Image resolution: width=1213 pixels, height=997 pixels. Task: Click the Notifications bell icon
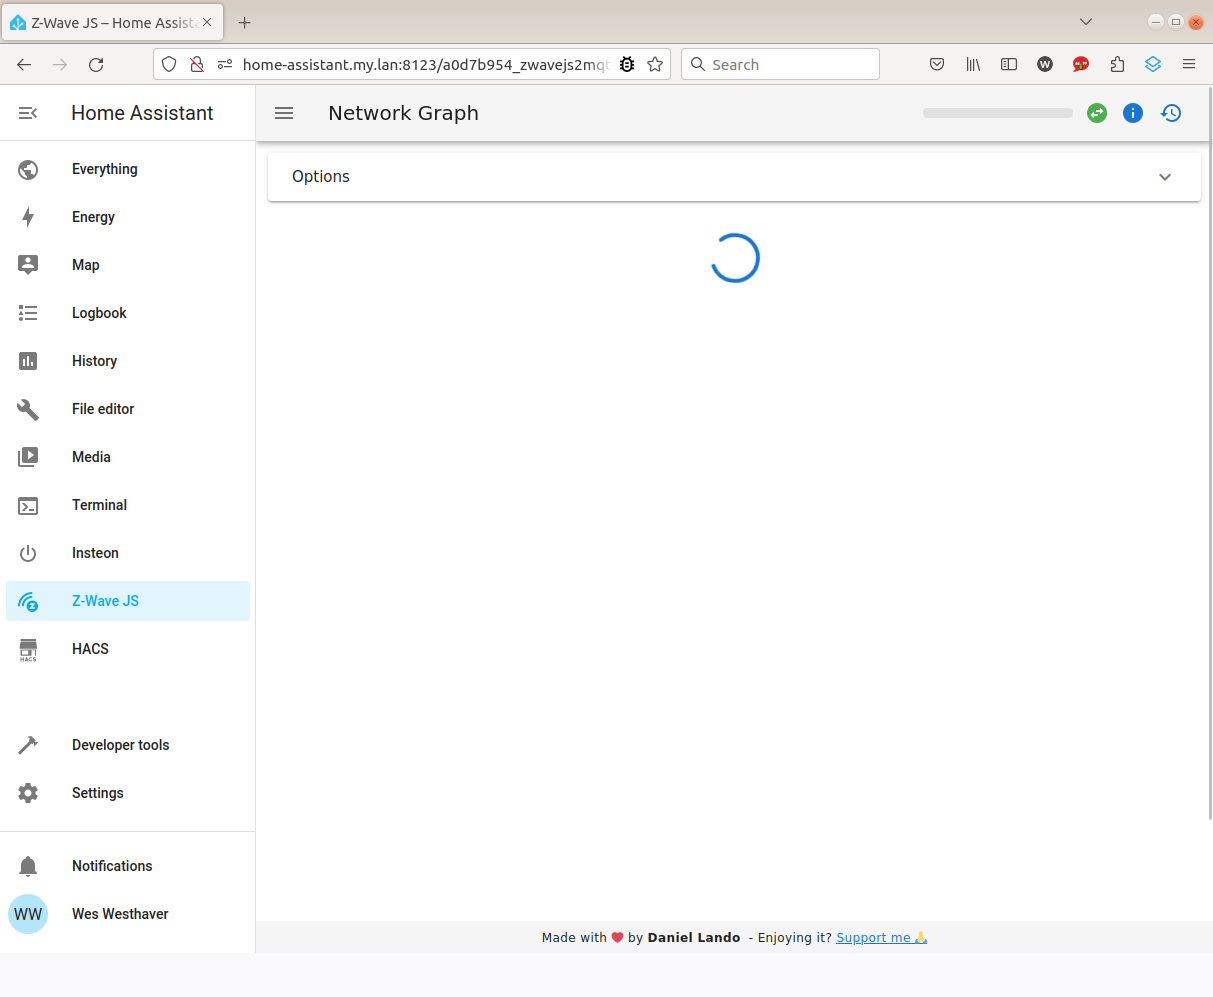click(x=28, y=866)
